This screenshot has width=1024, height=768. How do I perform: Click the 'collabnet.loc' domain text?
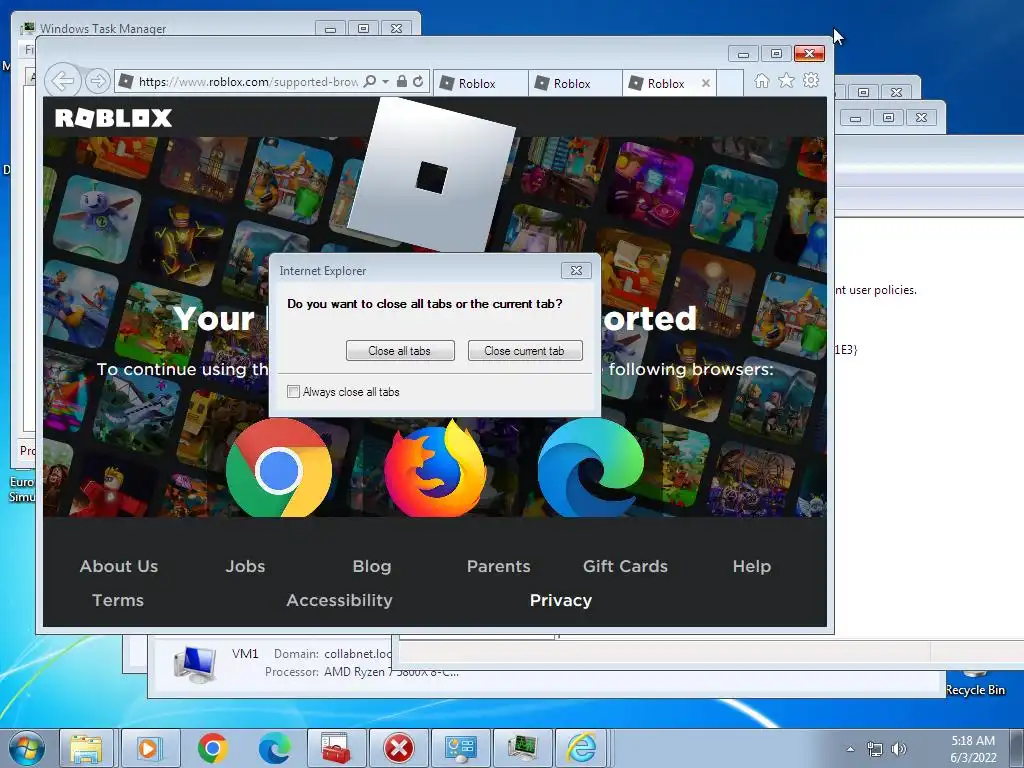point(358,654)
